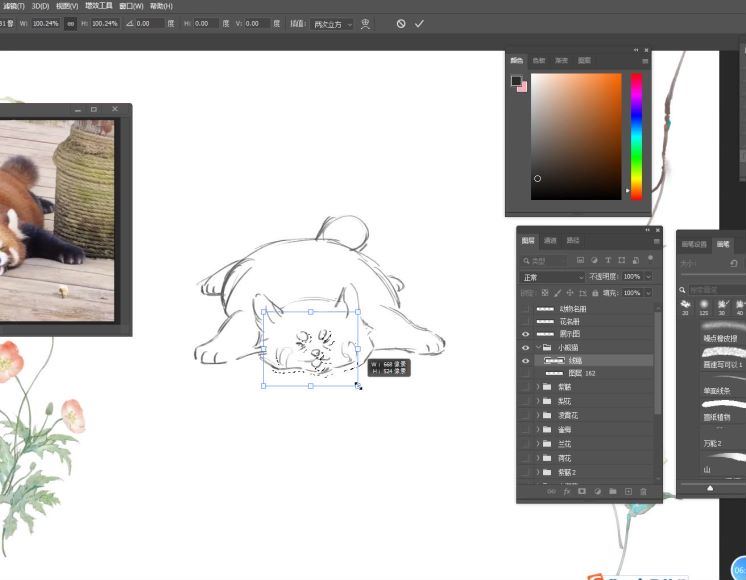Open the fill 100% dropdown arrow
Screen dimensions: 746x580
(x=648, y=293)
